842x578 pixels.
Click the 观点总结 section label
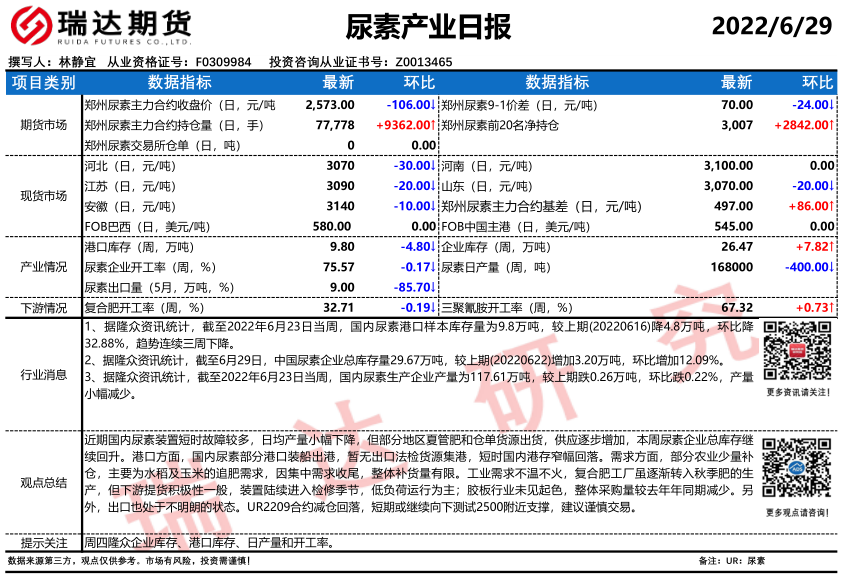[43, 483]
